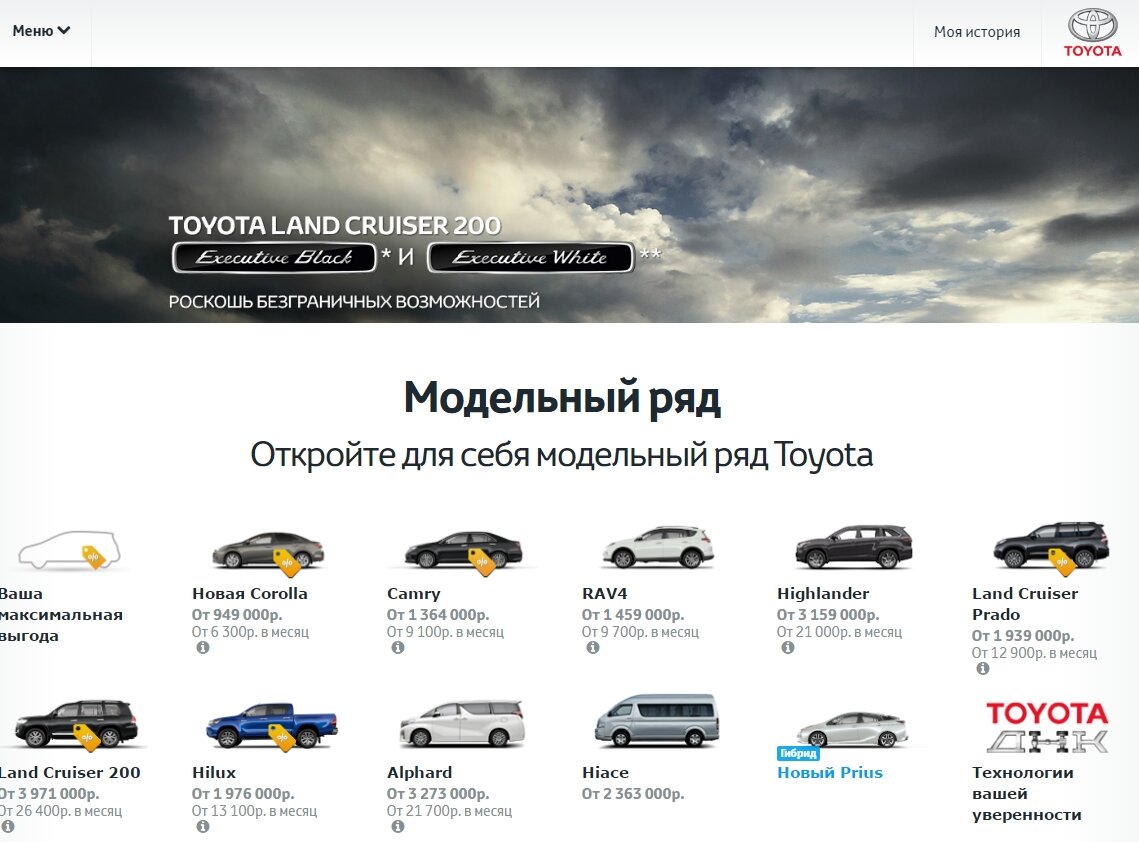Show info icon under Corolla price

pyautogui.click(x=203, y=647)
